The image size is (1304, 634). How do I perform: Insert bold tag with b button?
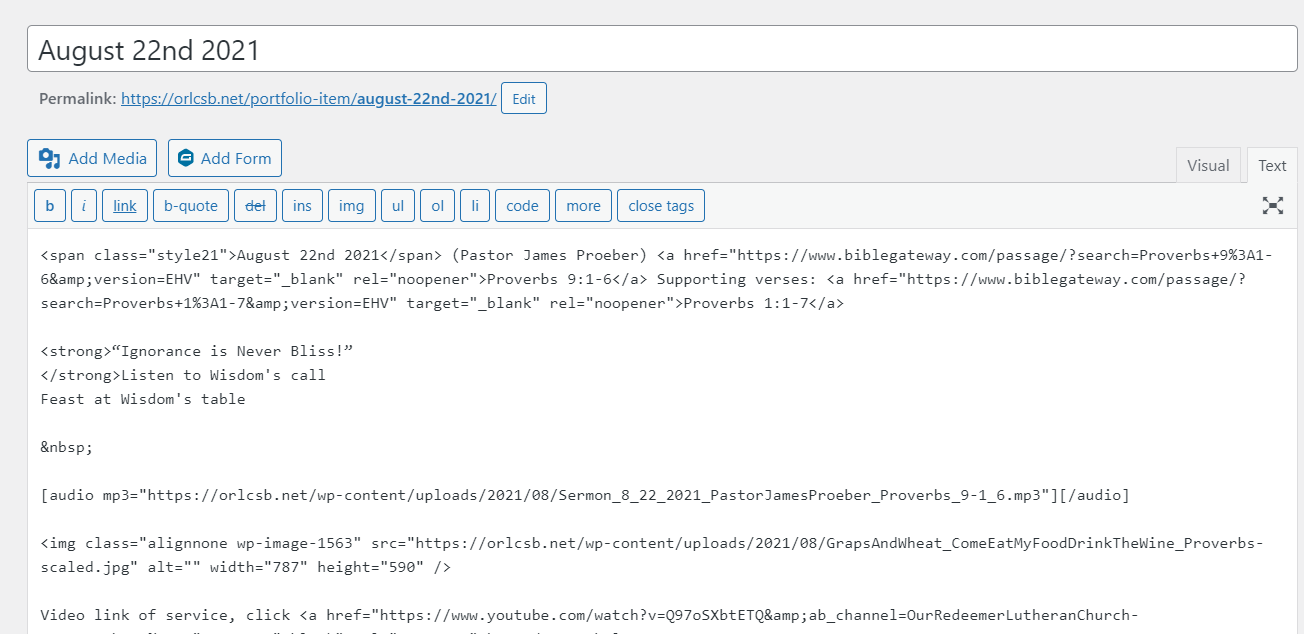[50, 206]
